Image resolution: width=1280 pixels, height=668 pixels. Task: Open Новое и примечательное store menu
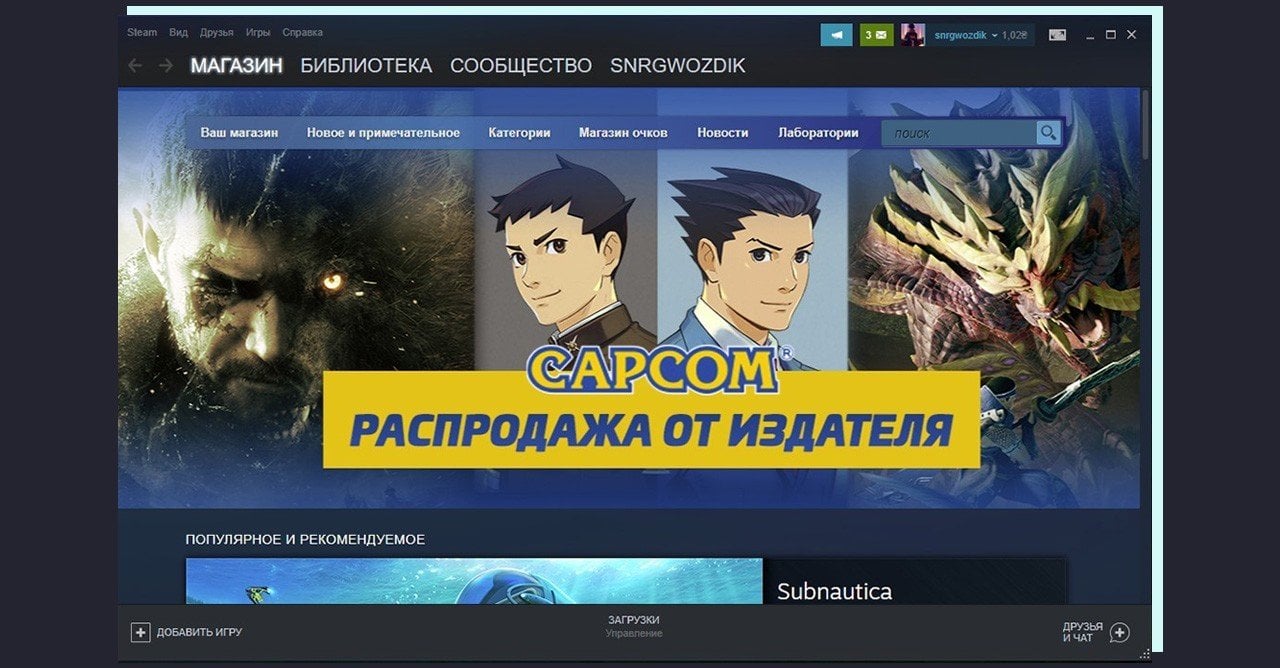click(383, 133)
